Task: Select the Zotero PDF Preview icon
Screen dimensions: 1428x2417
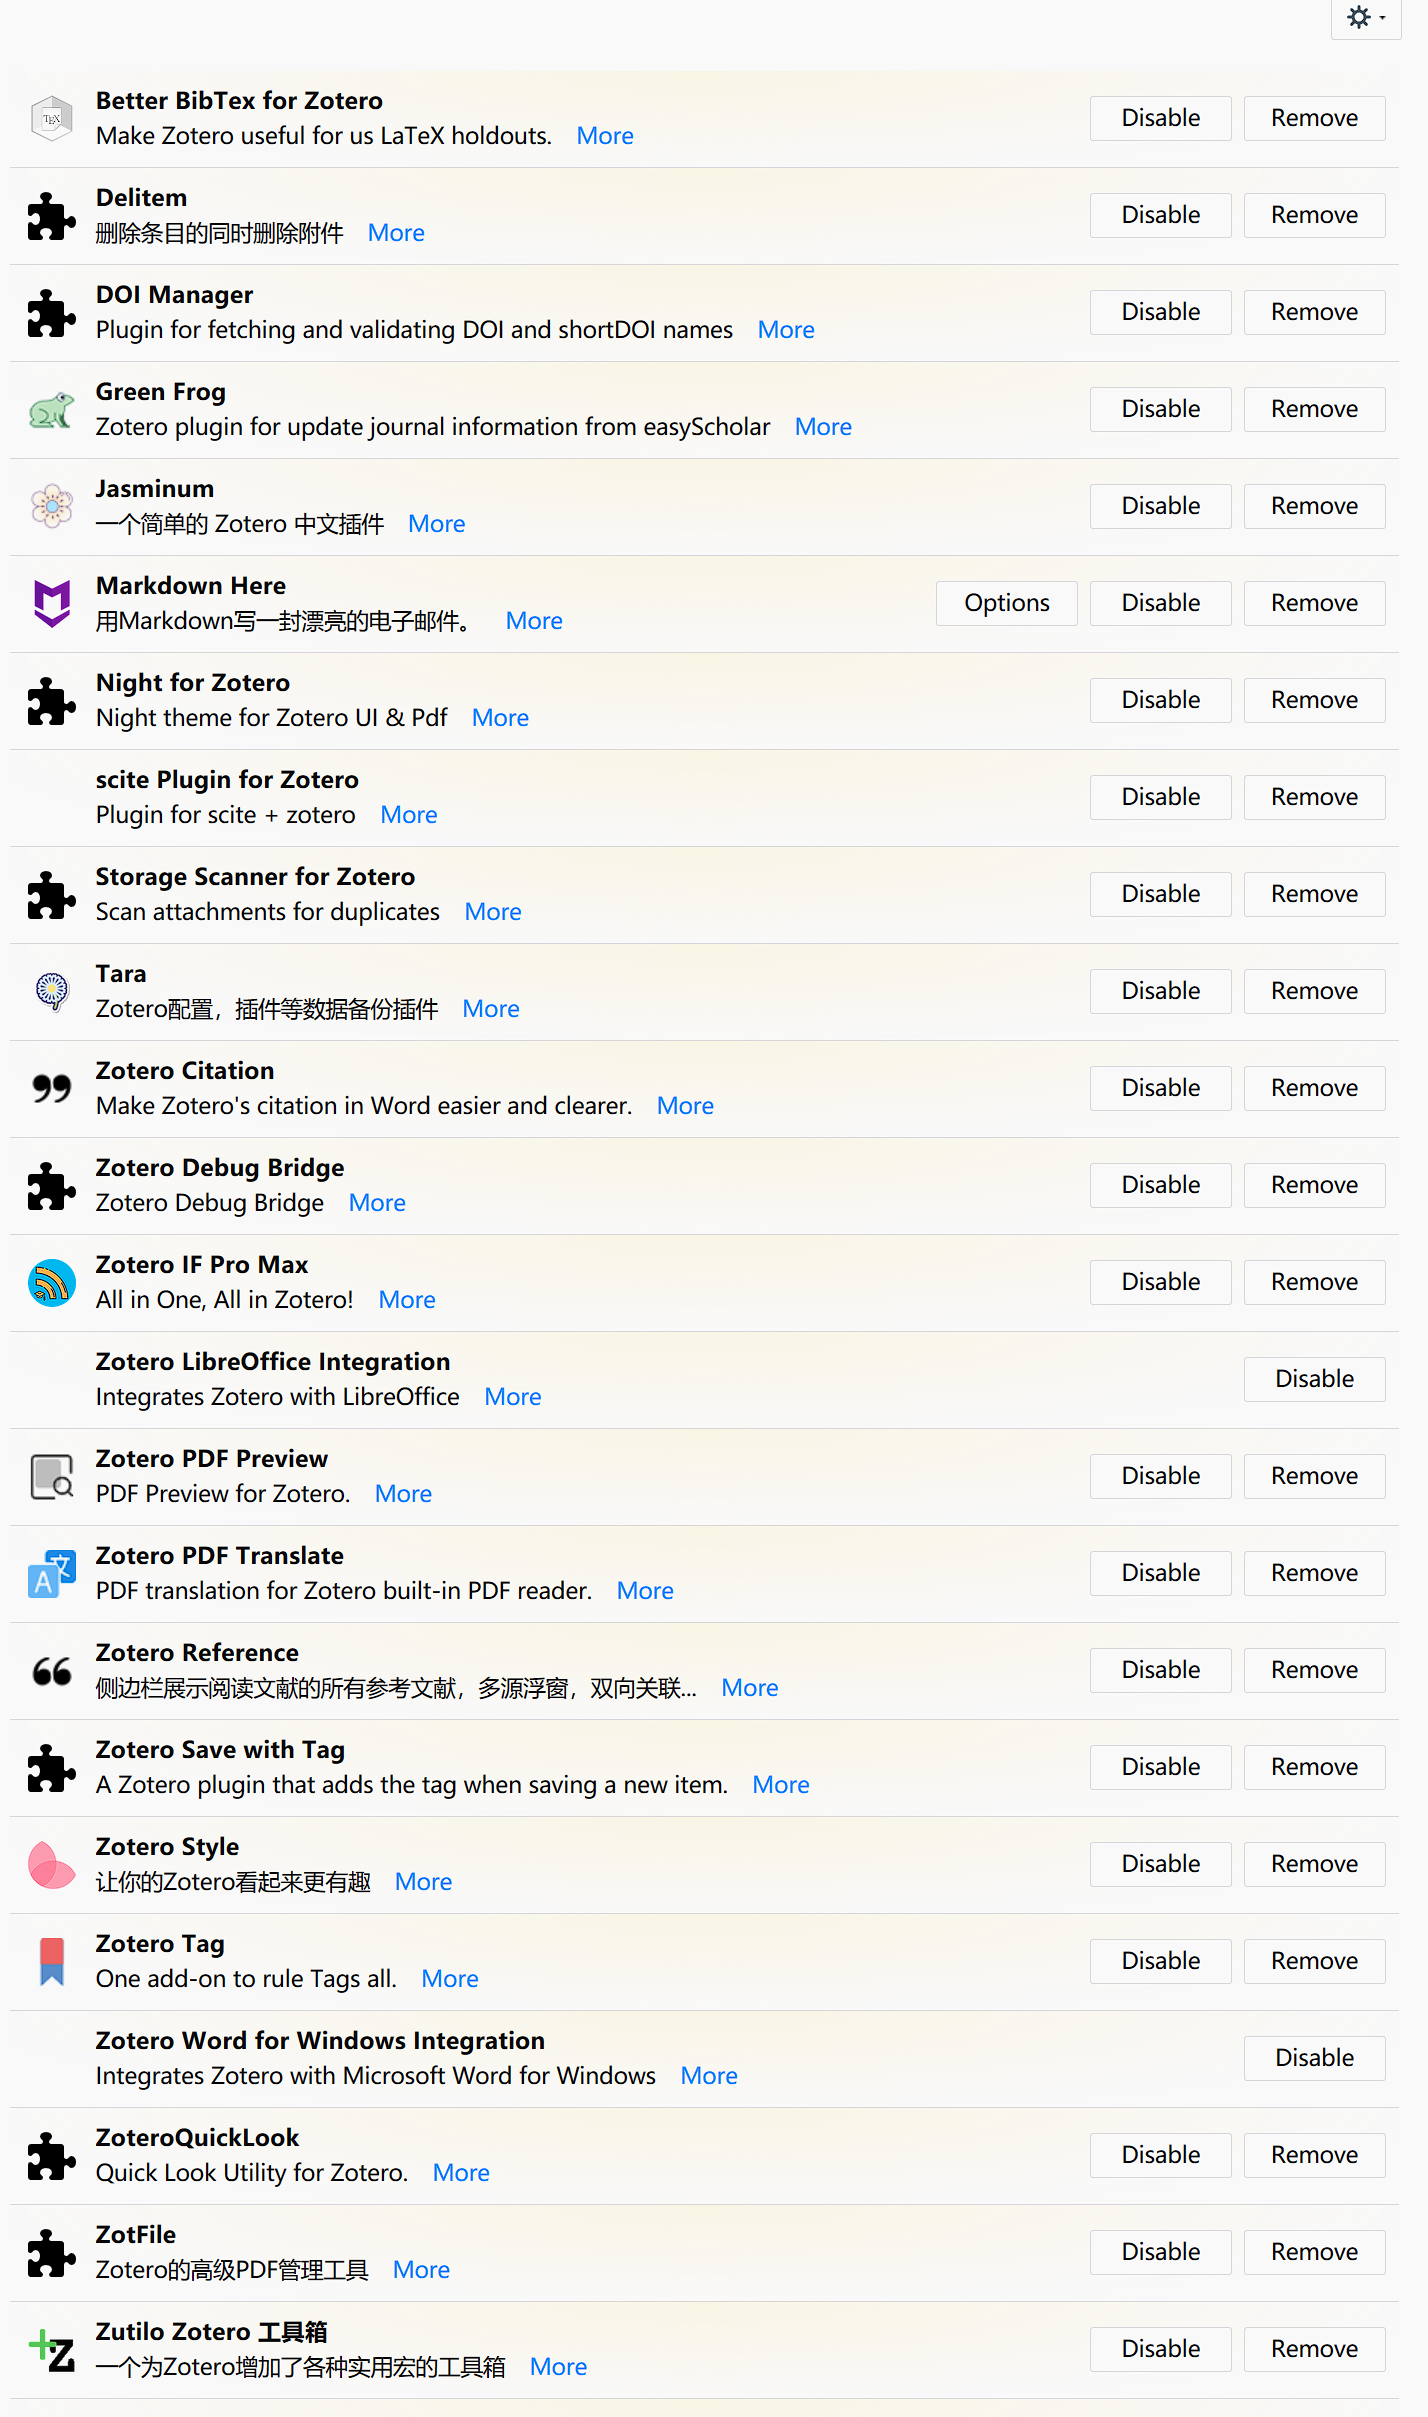Action: [x=52, y=1476]
